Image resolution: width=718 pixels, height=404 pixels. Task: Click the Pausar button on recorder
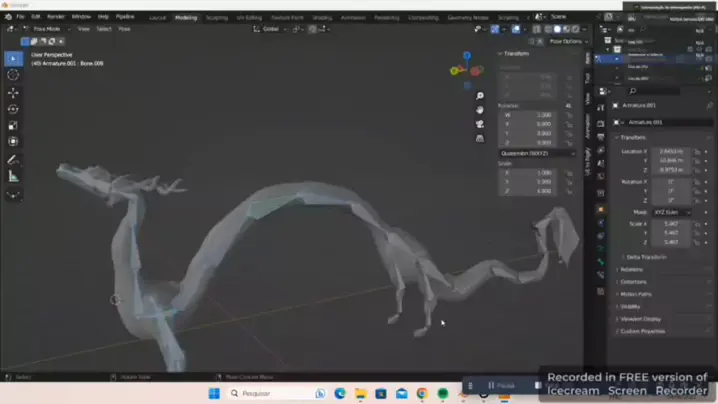[x=501, y=386]
